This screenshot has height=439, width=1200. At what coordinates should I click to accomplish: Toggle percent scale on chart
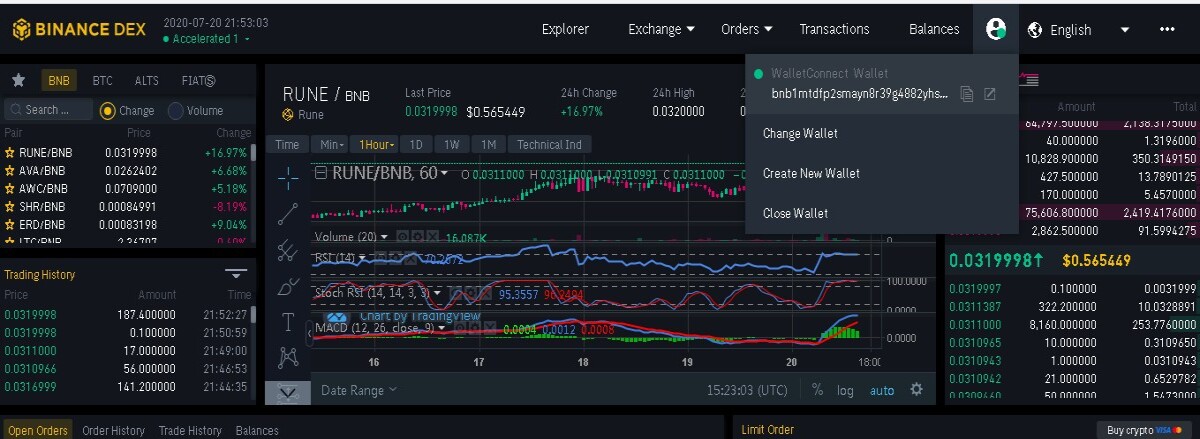coord(817,390)
